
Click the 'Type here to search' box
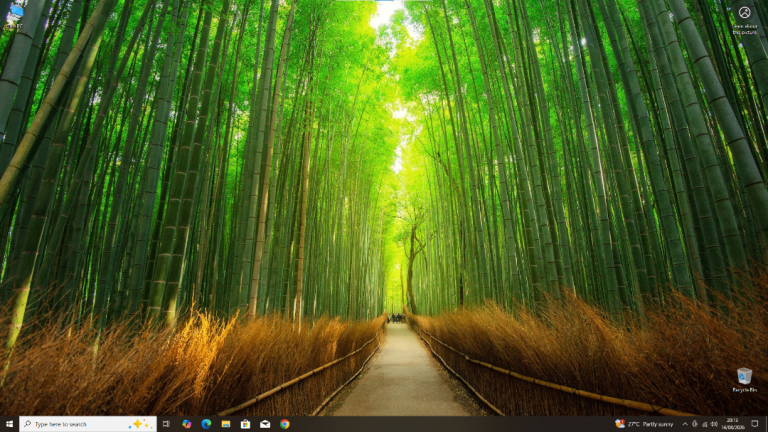tap(88, 424)
